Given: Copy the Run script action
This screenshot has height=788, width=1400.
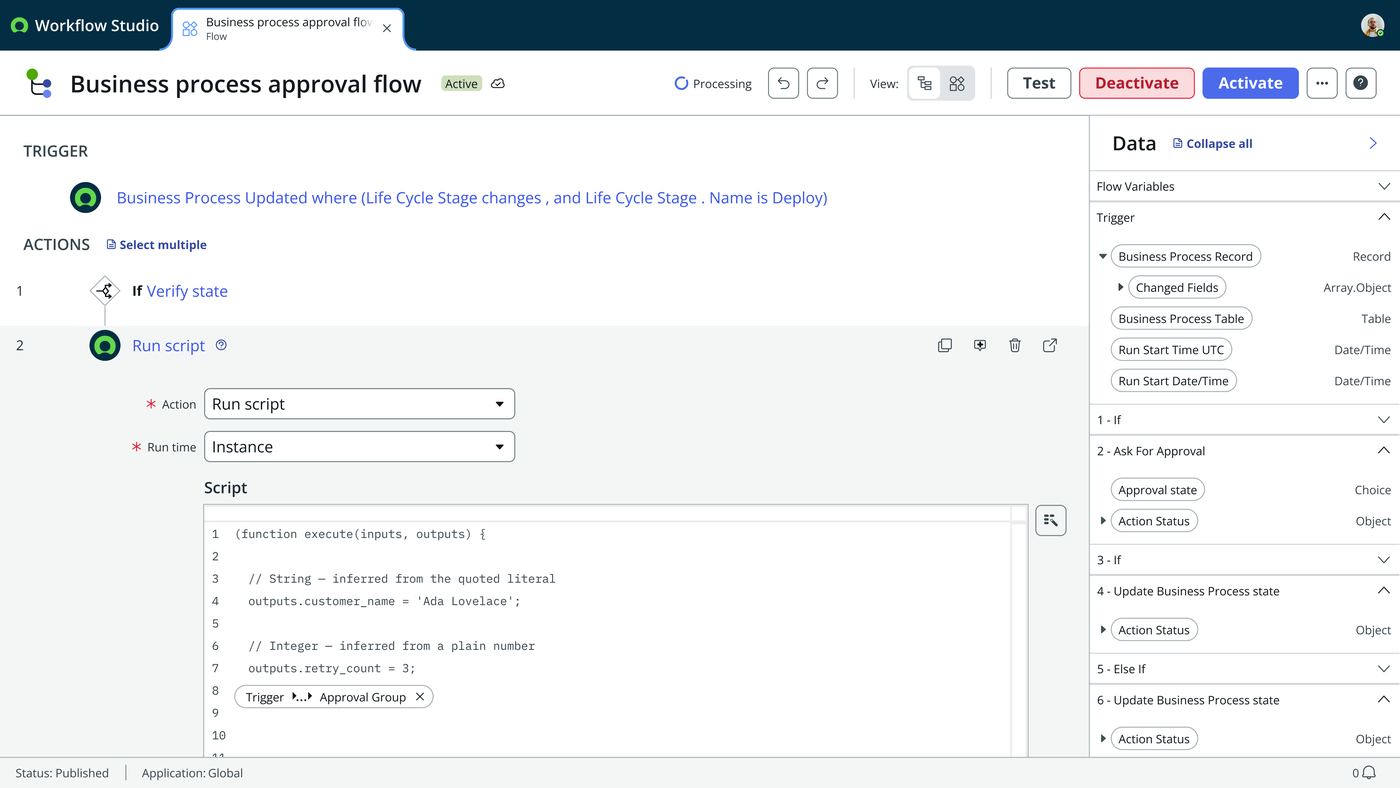Looking at the screenshot, I should (x=945, y=345).
